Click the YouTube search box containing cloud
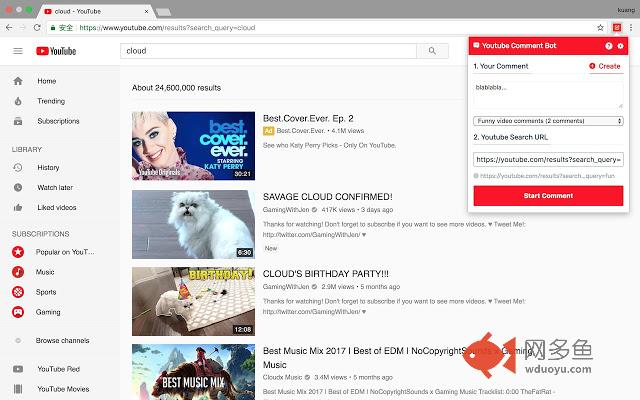This screenshot has height=400, width=640. click(268, 51)
